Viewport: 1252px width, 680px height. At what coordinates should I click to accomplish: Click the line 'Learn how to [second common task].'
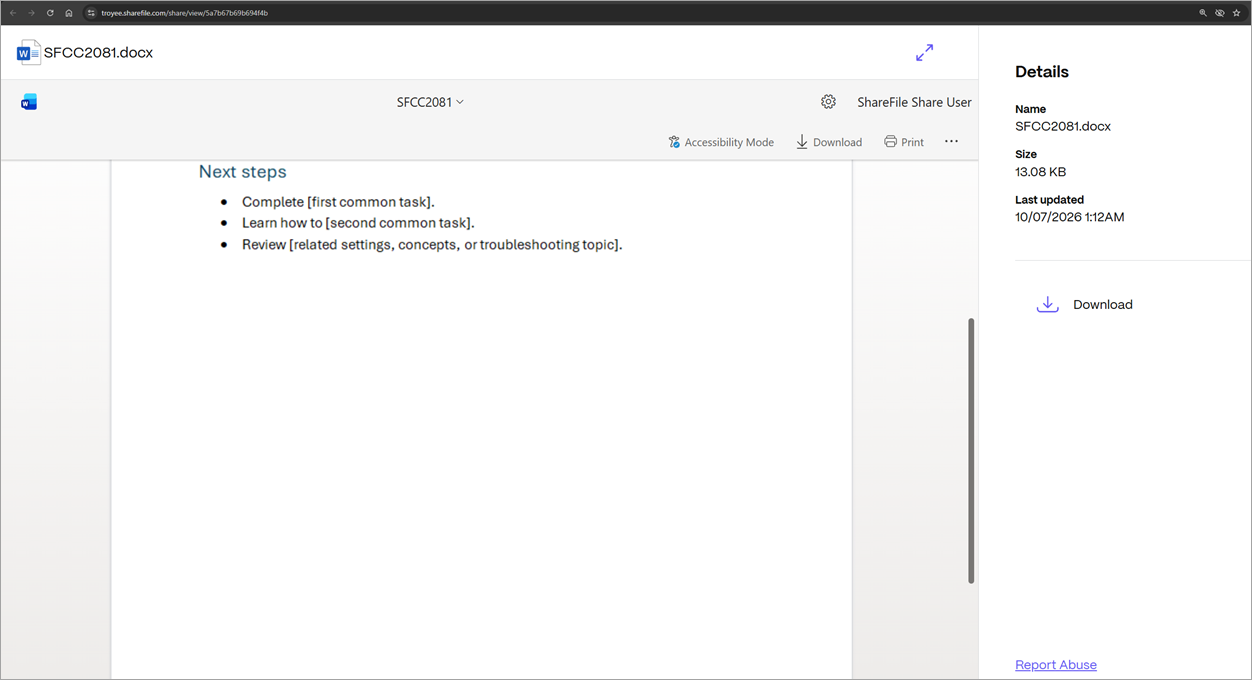tap(358, 223)
